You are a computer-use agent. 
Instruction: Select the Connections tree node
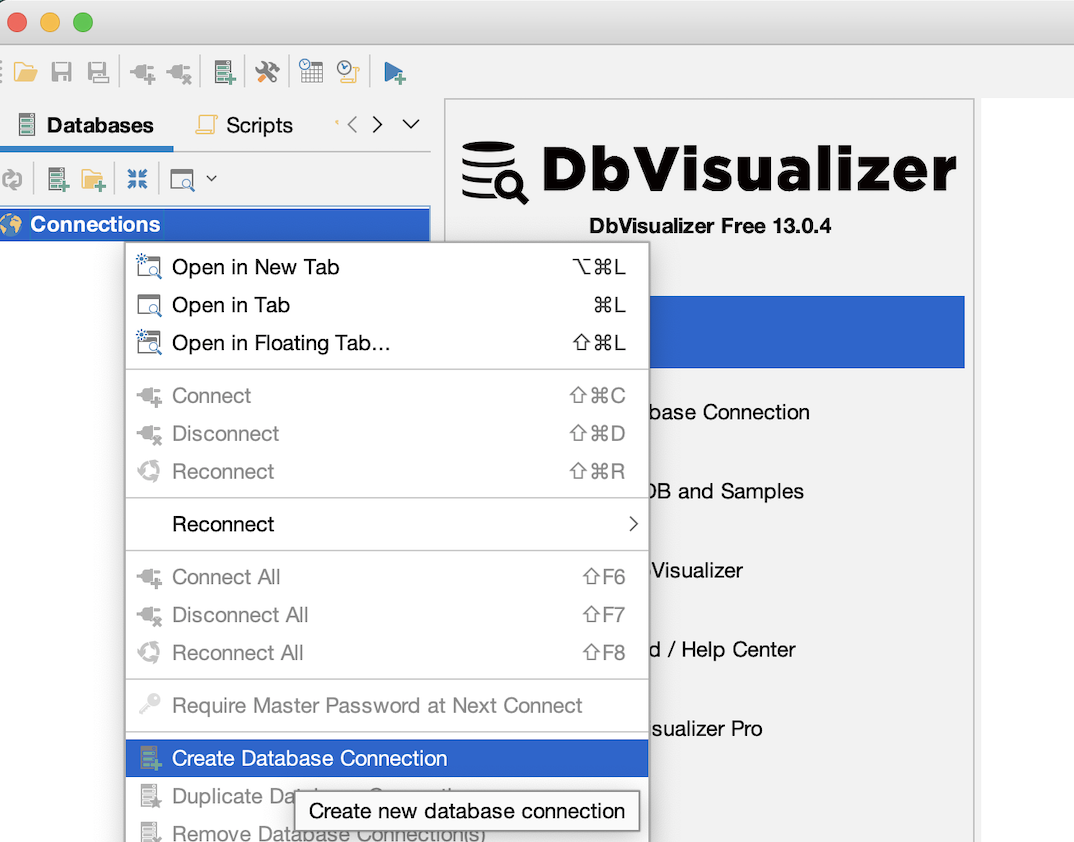(95, 224)
